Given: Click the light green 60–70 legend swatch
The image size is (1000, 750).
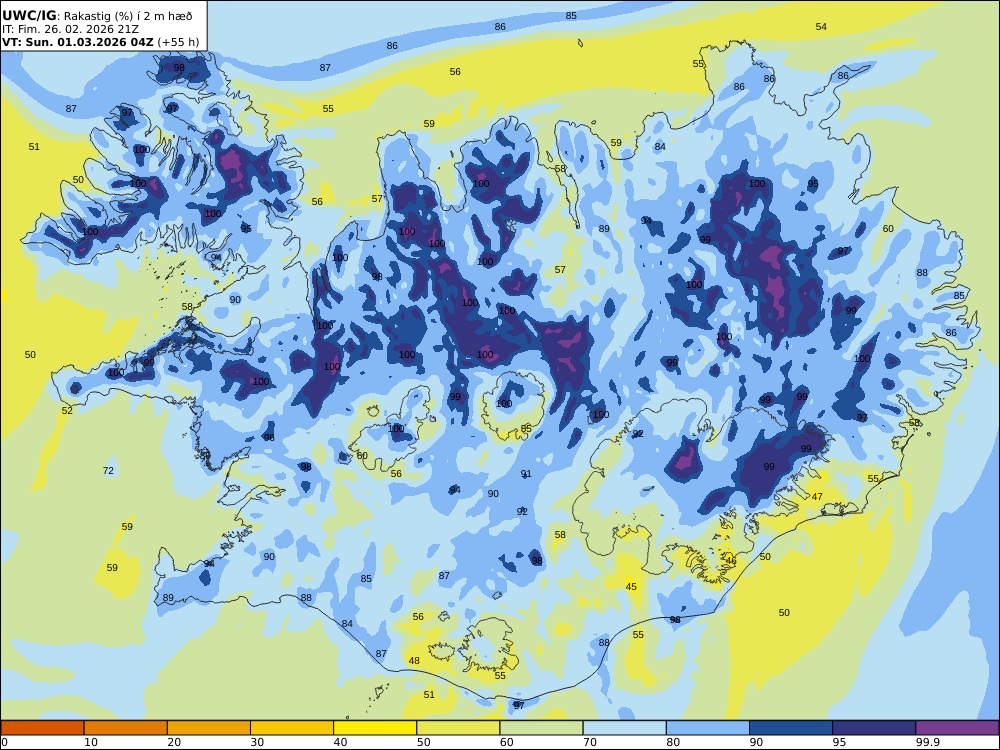Looking at the screenshot, I should (541, 728).
